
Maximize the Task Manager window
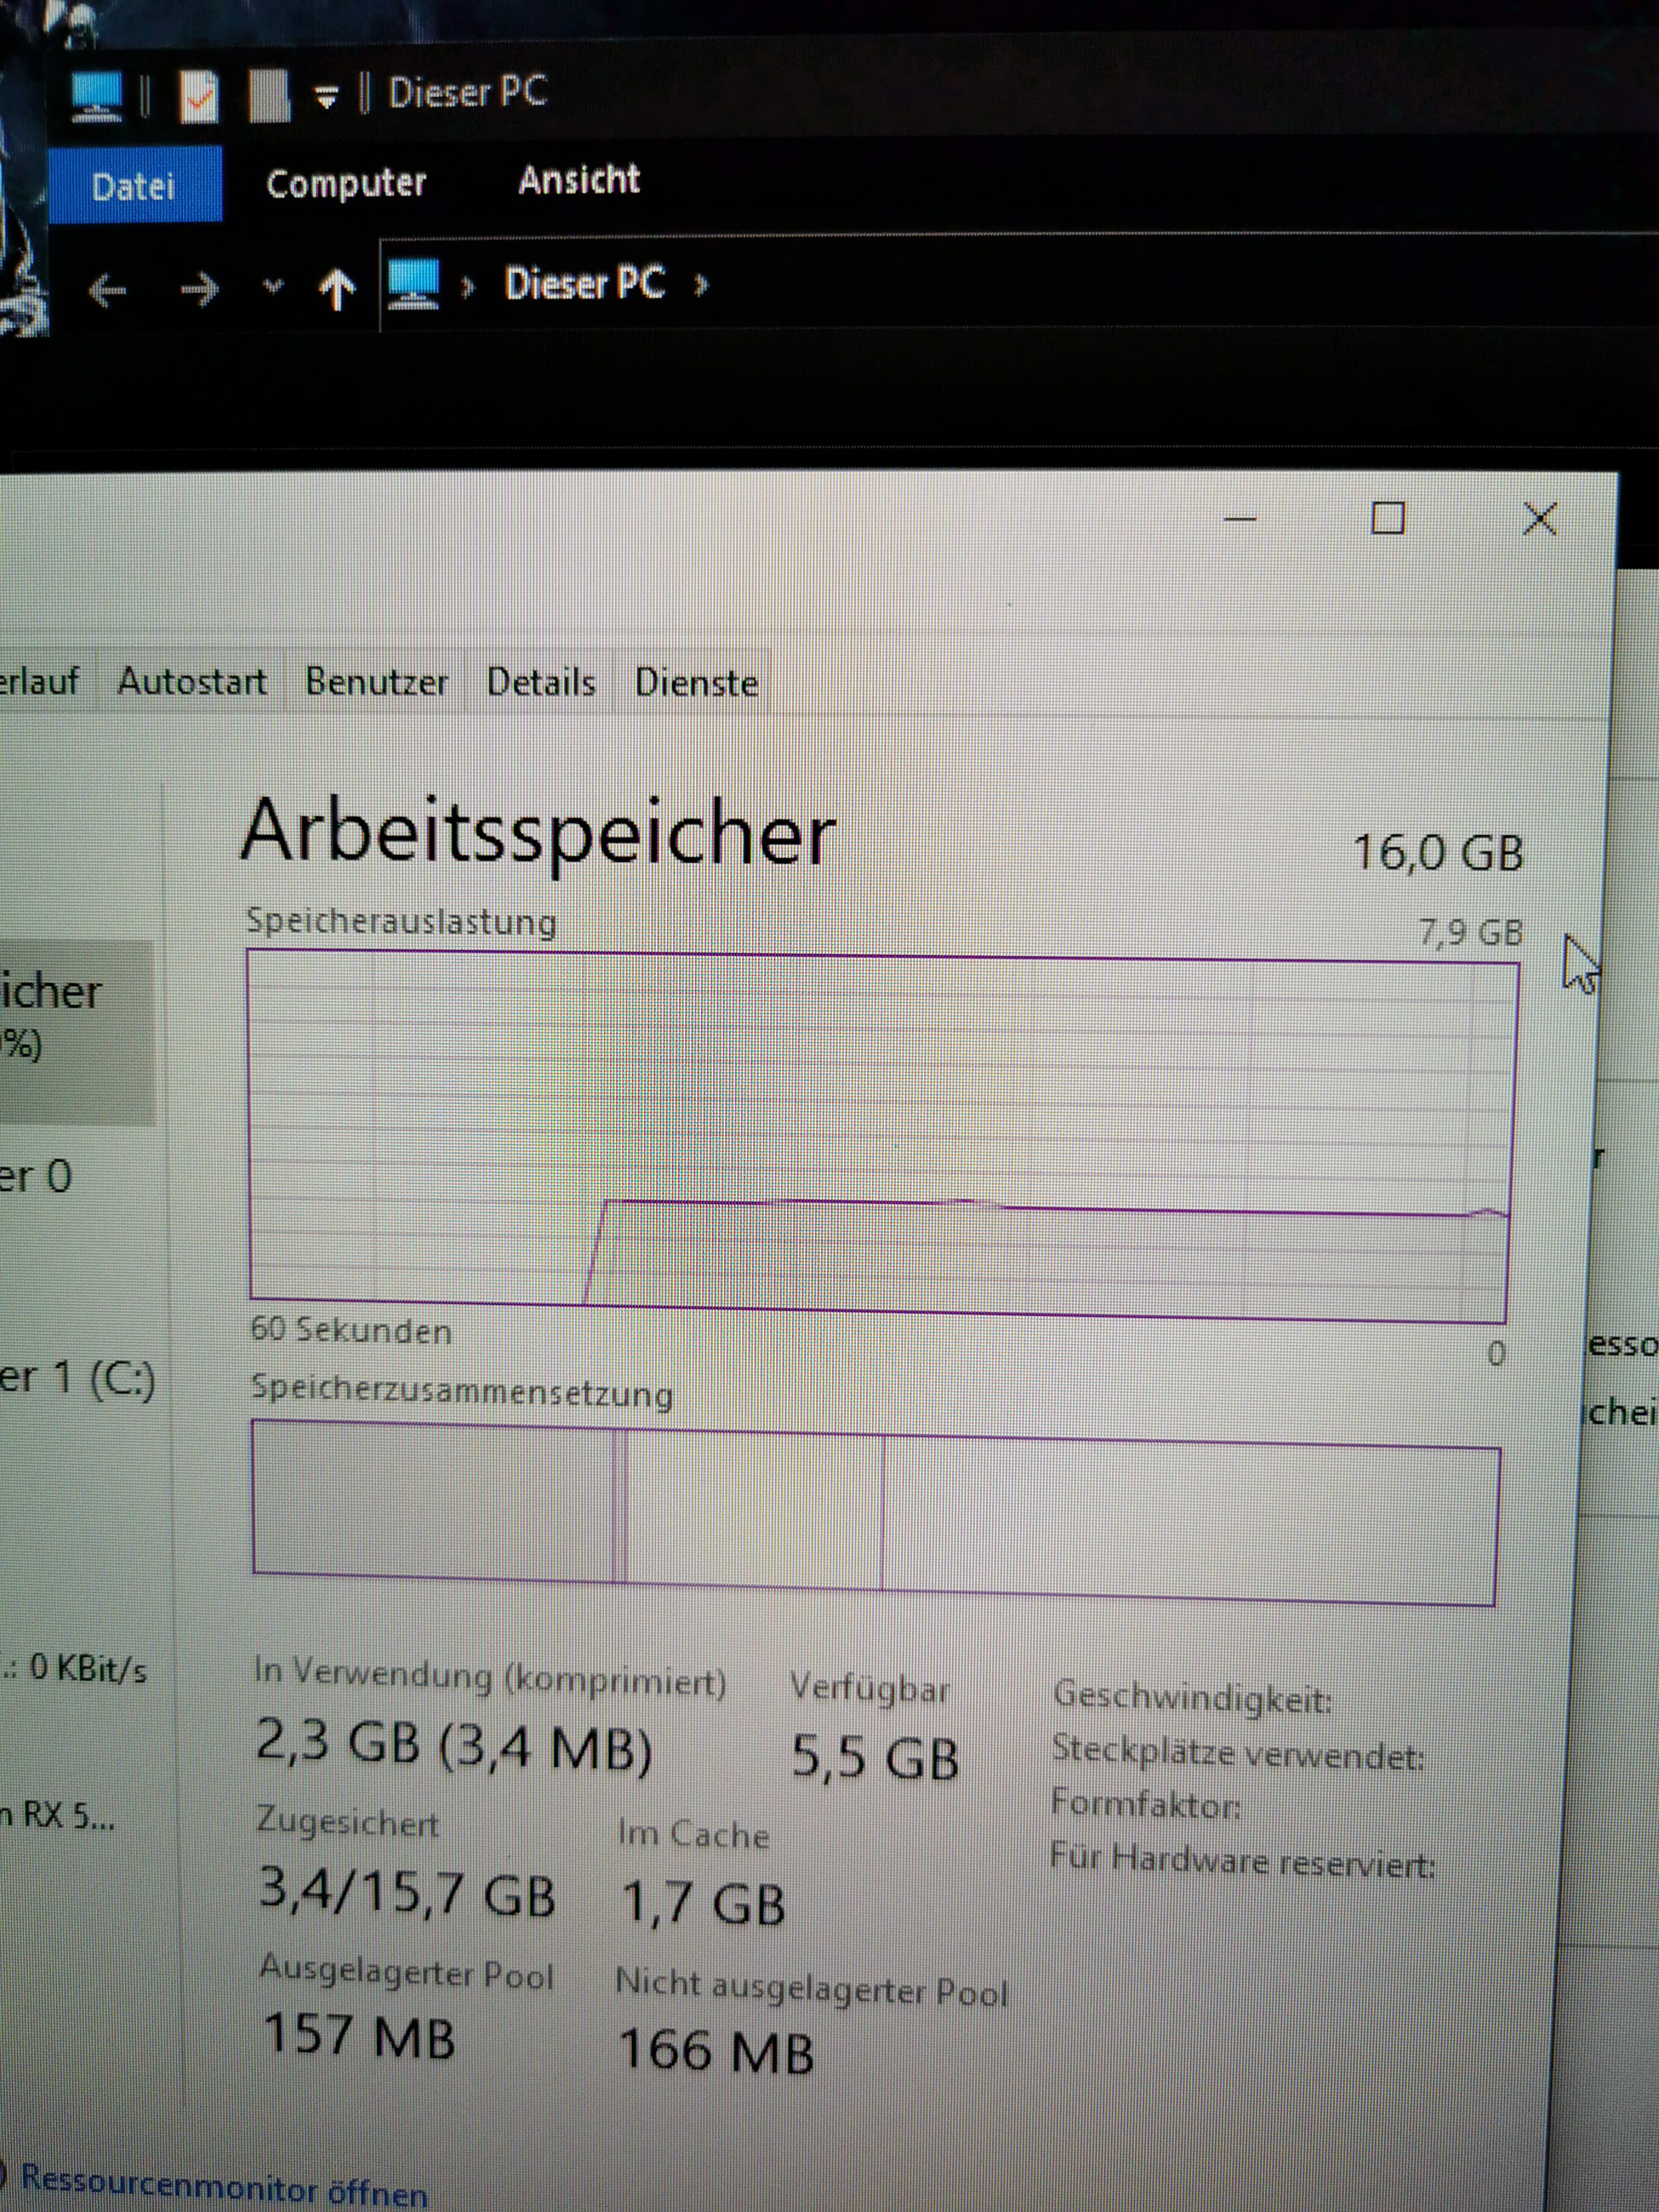[x=1387, y=518]
